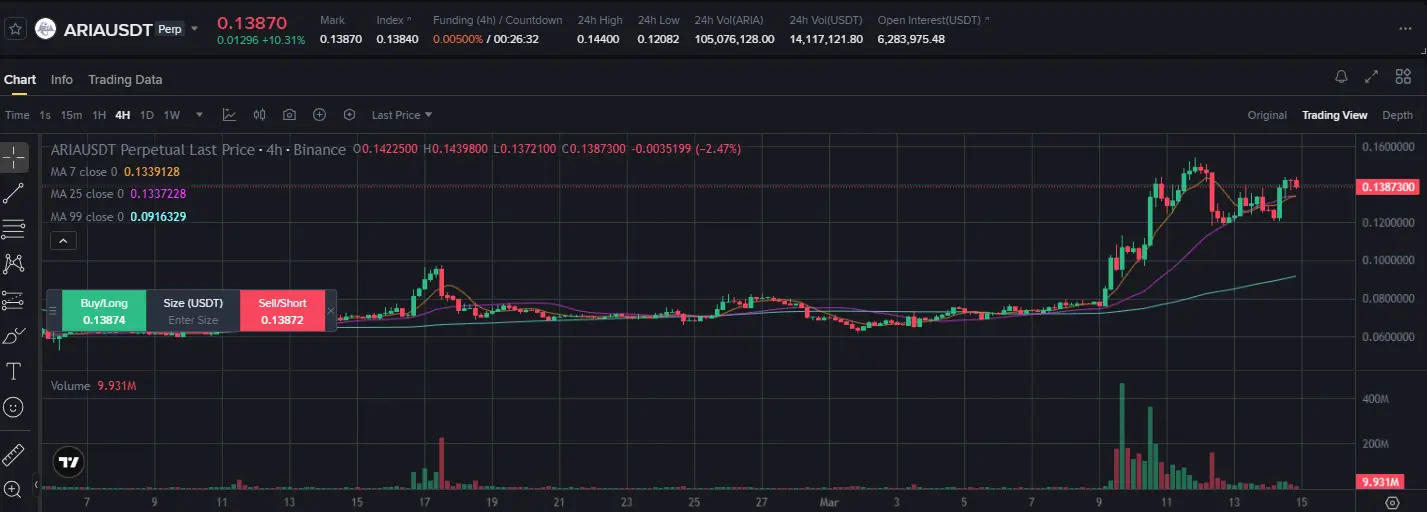Select the trend line drawing tool

(14, 193)
